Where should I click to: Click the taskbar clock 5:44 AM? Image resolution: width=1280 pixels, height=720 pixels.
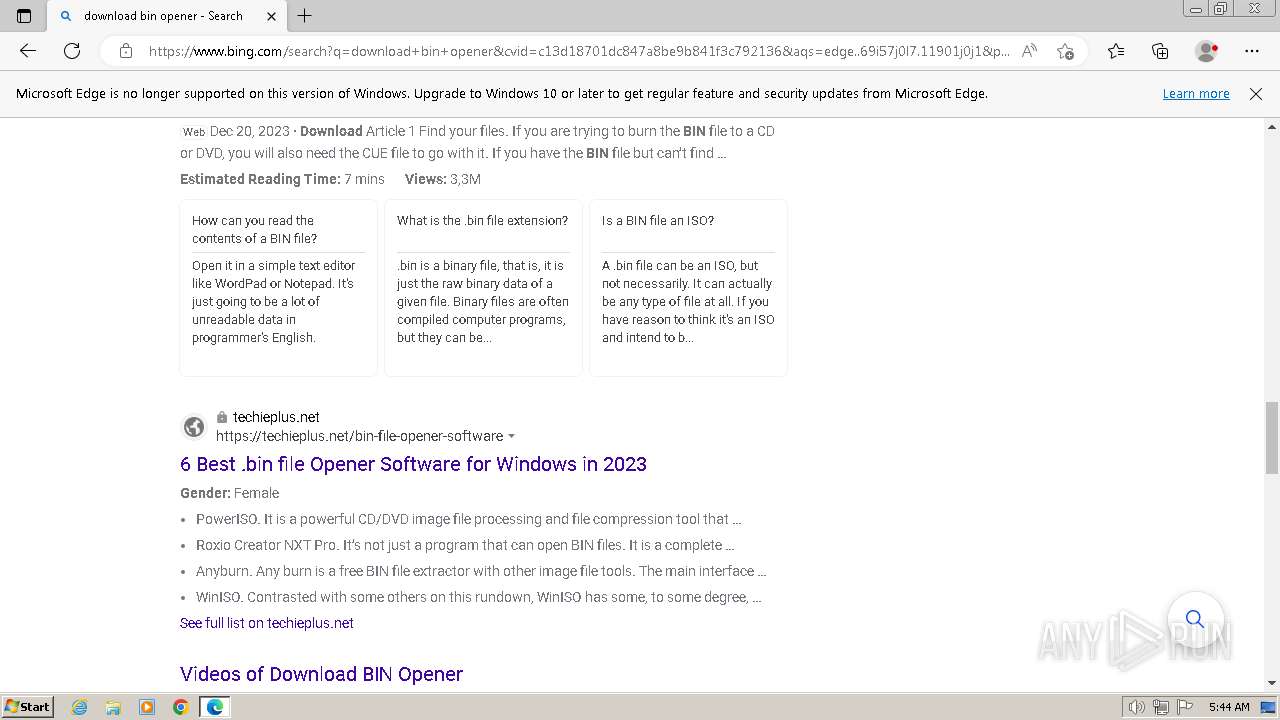click(1229, 707)
